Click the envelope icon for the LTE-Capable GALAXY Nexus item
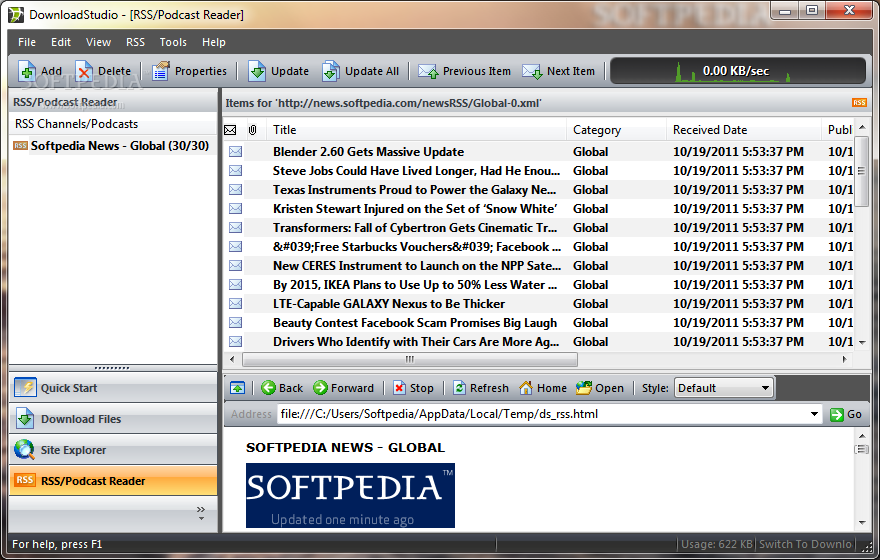Screen dimensions: 880x560 pos(236,304)
